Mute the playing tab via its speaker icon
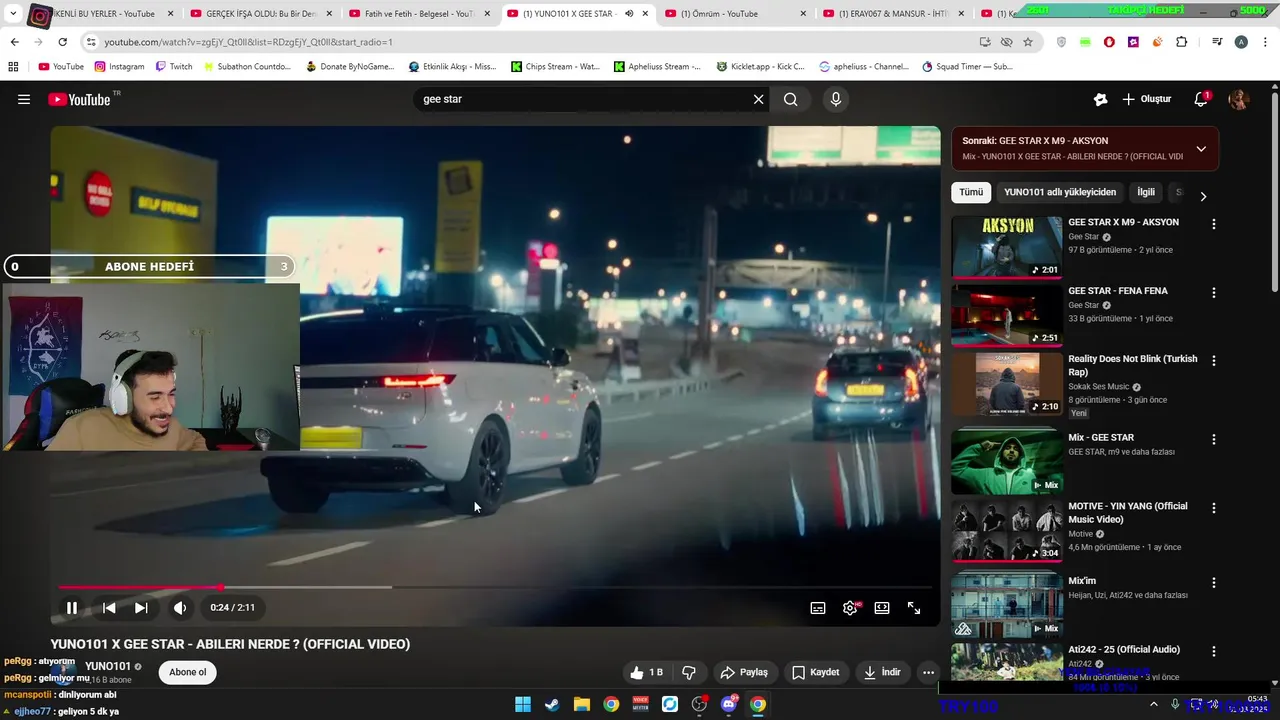The image size is (1280, 720). pyautogui.click(x=629, y=14)
